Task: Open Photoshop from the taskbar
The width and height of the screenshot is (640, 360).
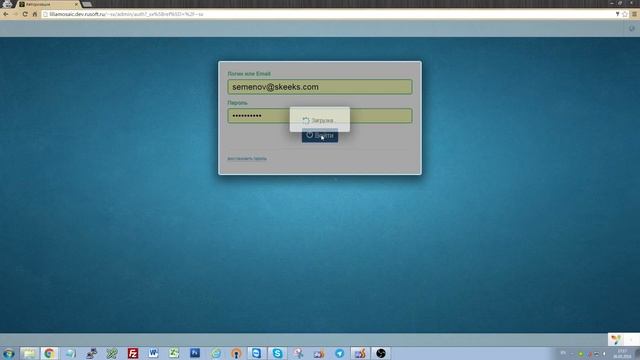Action: click(x=195, y=353)
